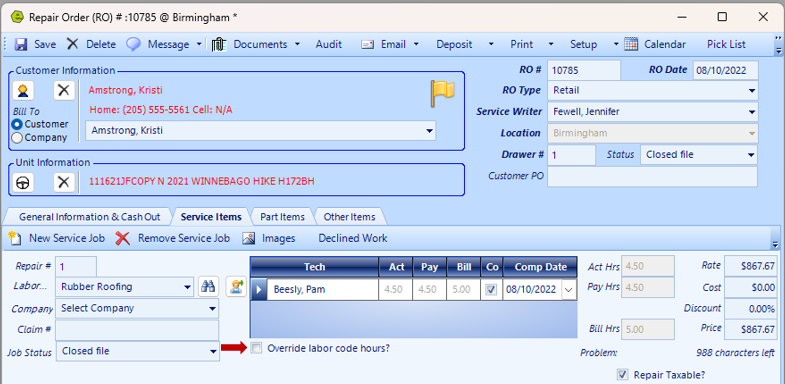Switch to Other Items tab
The width and height of the screenshot is (785, 384).
tap(349, 217)
